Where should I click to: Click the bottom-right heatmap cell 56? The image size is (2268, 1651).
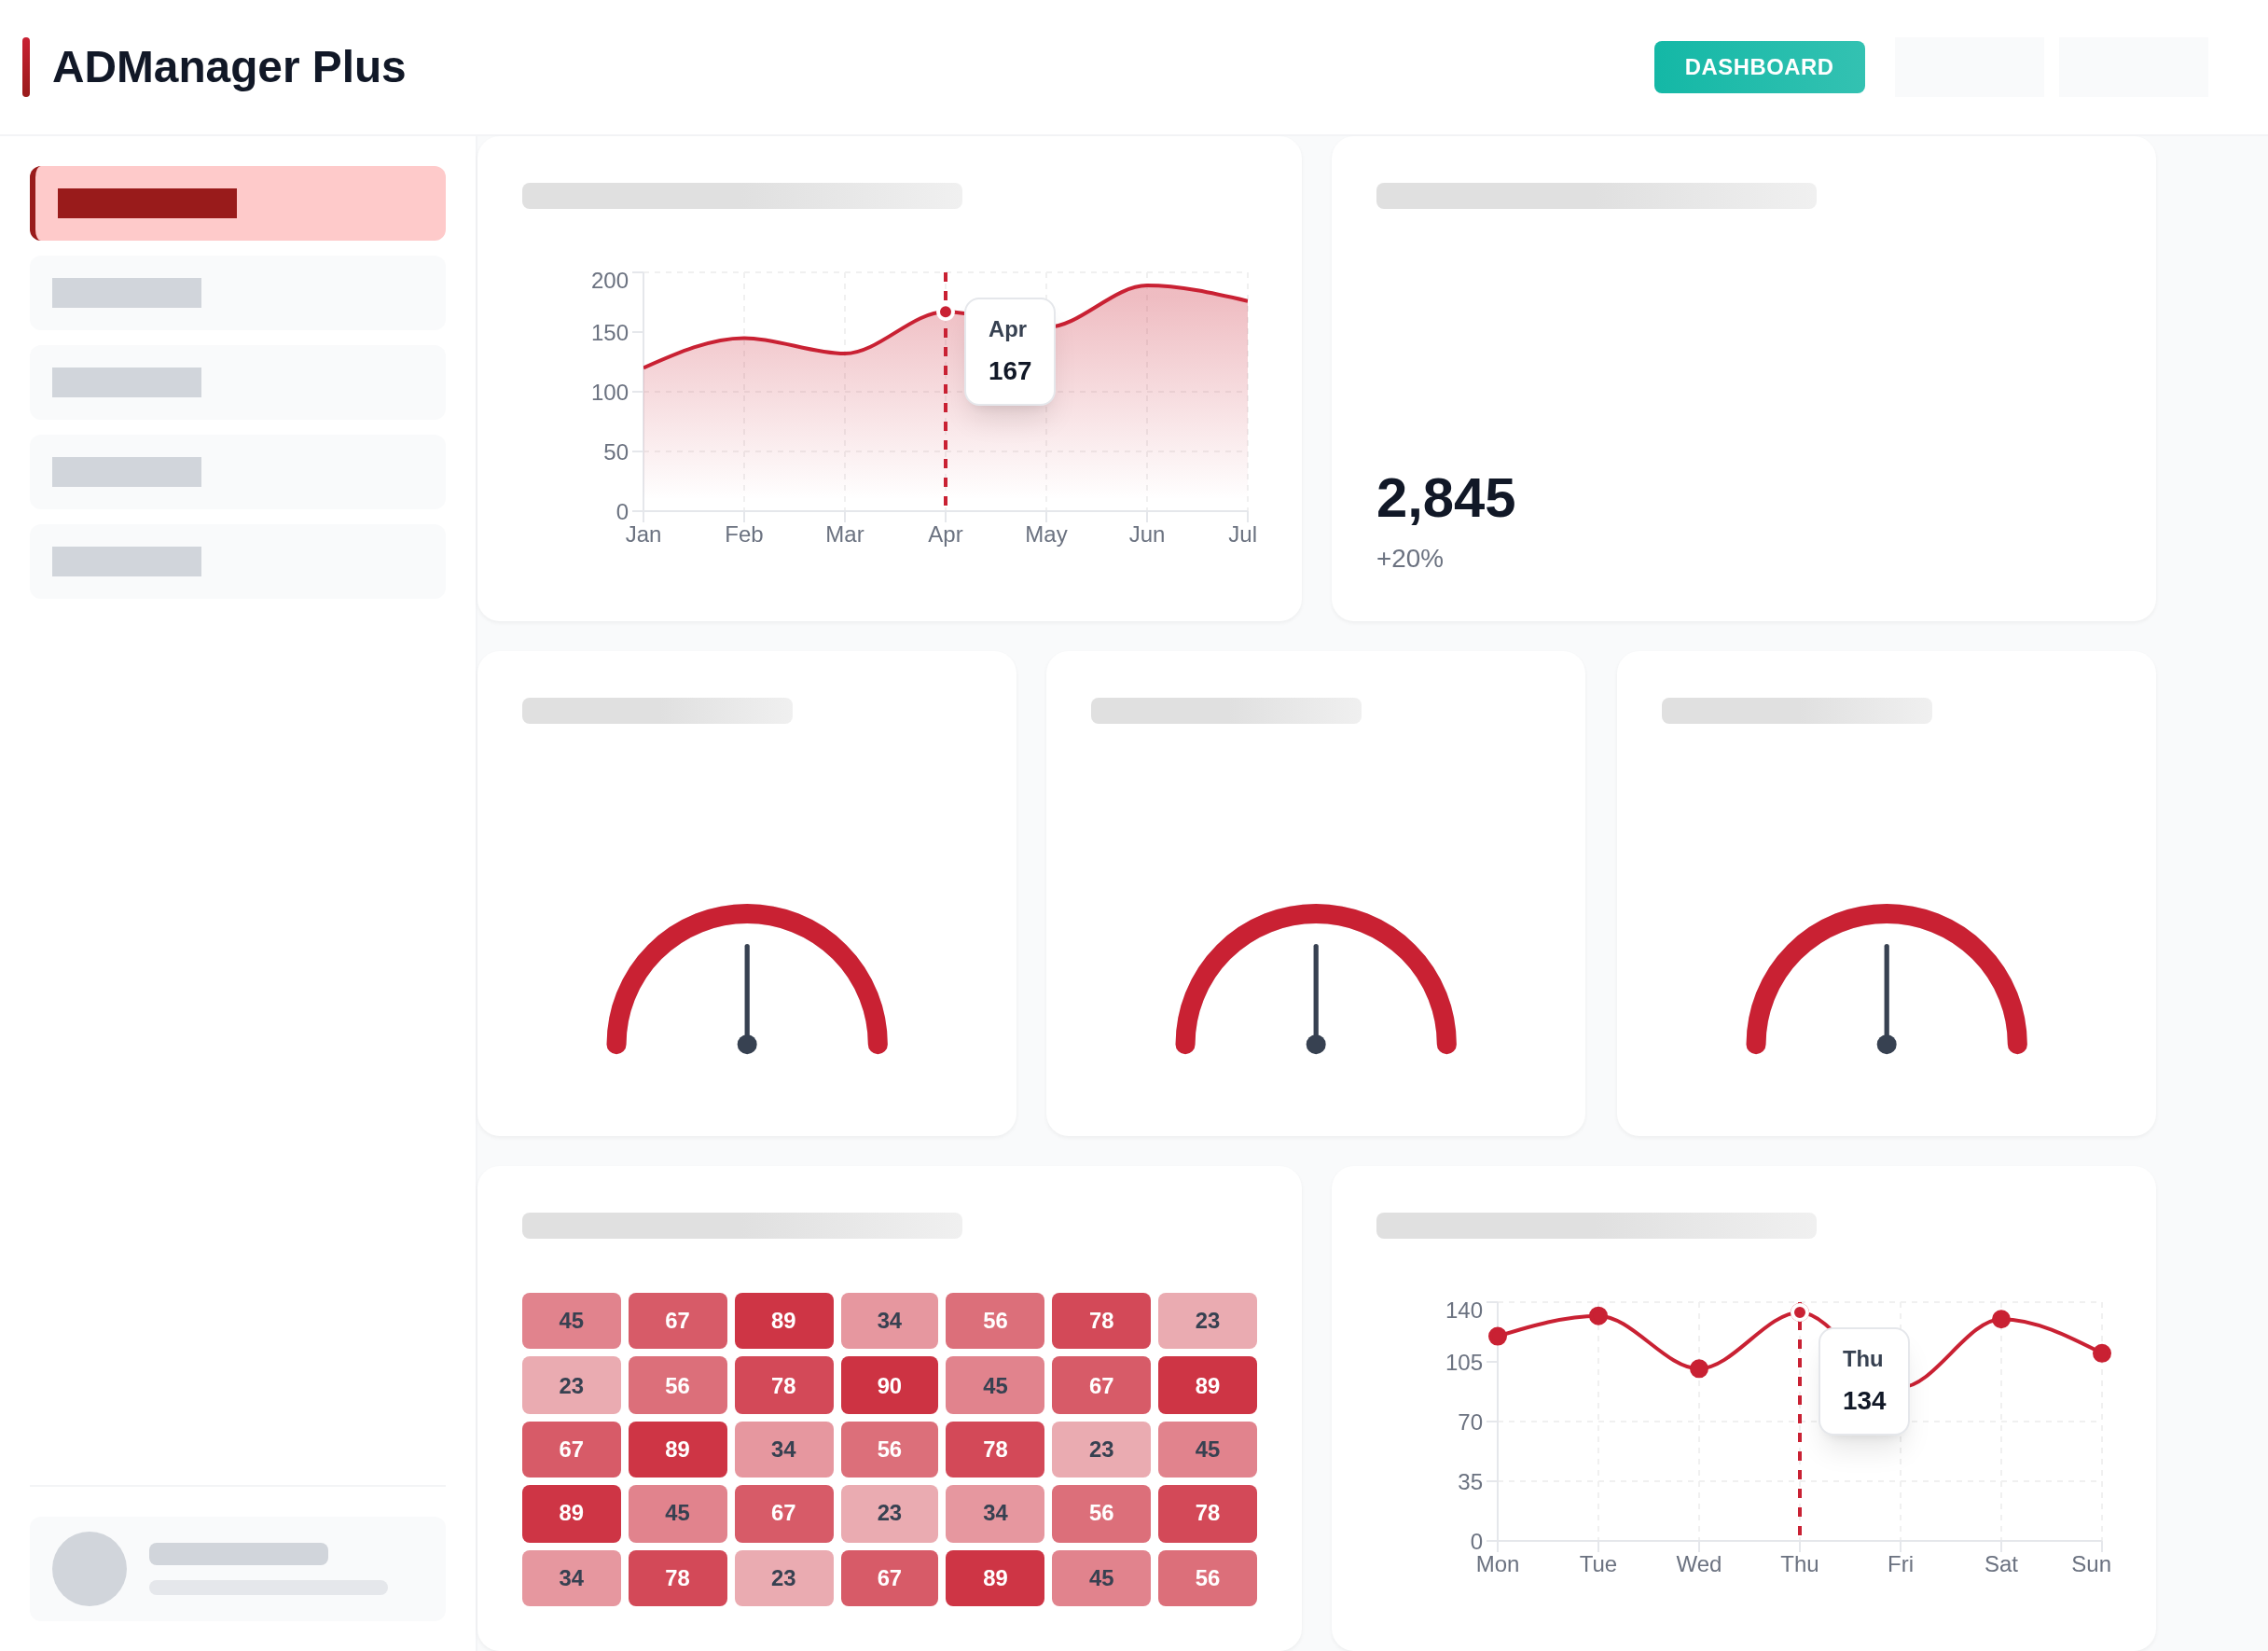coord(1206,1577)
